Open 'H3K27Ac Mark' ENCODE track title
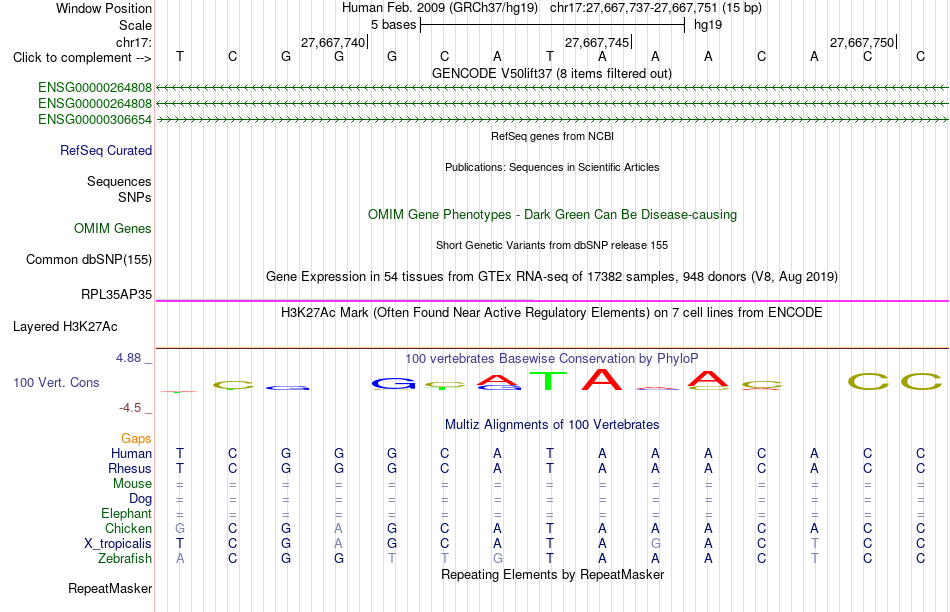Screen dimensions: 950x612 click(551, 313)
